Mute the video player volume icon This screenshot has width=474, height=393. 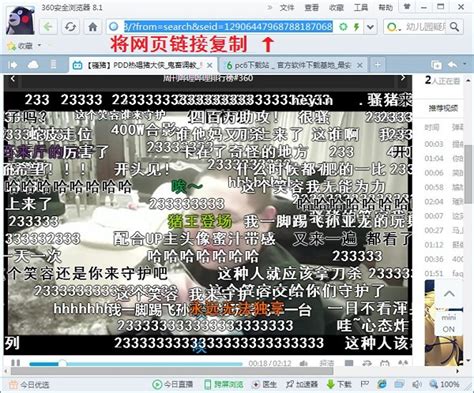click(304, 363)
